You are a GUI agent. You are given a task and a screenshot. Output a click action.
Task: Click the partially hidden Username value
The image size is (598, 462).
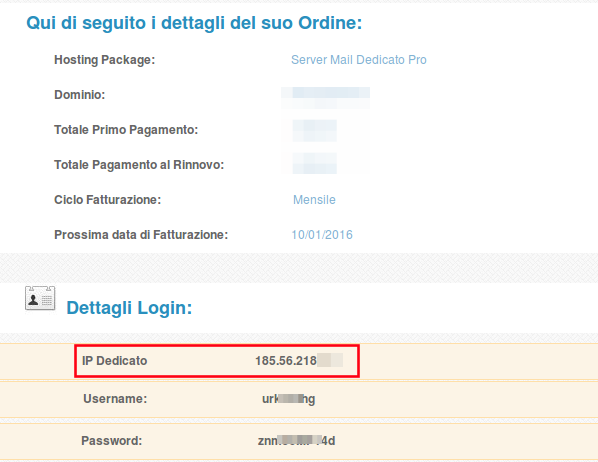(x=289, y=399)
